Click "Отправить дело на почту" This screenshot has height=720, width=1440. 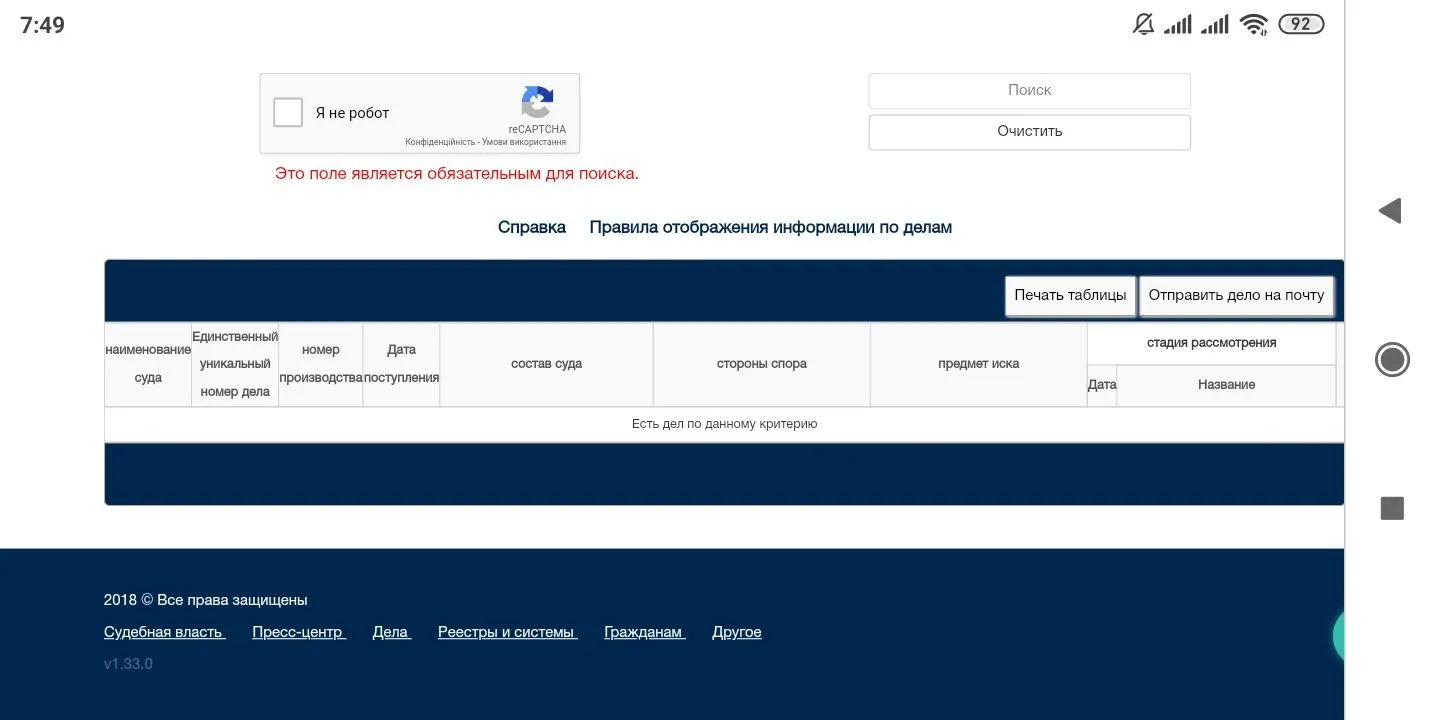coord(1236,295)
